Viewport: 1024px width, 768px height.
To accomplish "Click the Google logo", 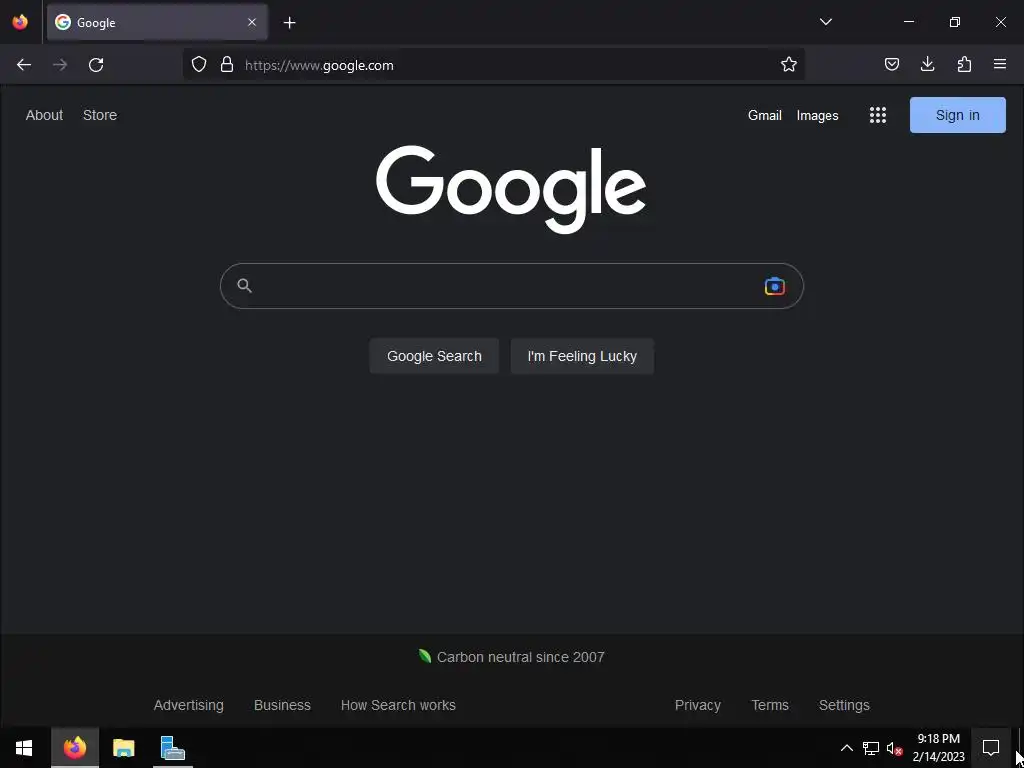I will (x=511, y=189).
